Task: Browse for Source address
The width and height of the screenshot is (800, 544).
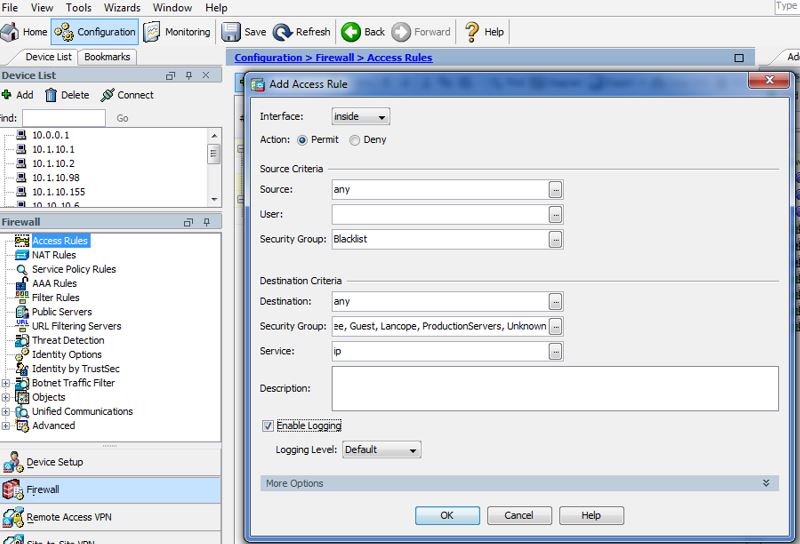Action: [556, 189]
